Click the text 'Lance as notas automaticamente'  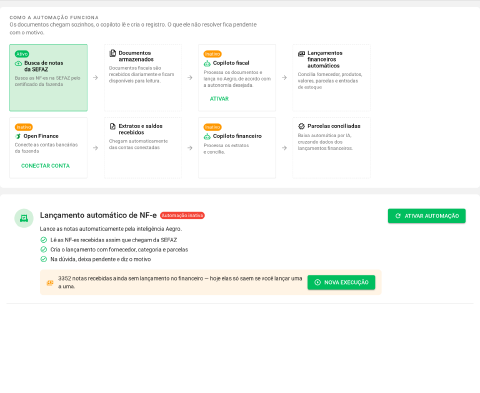111,229
